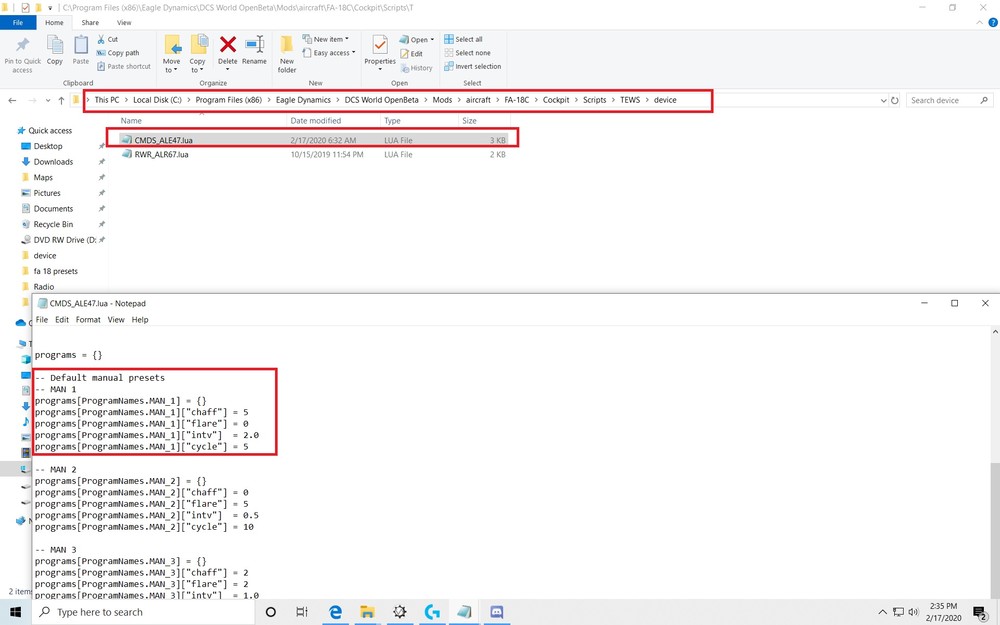
Task: Open Documents in the sidebar
Action: tap(53, 209)
